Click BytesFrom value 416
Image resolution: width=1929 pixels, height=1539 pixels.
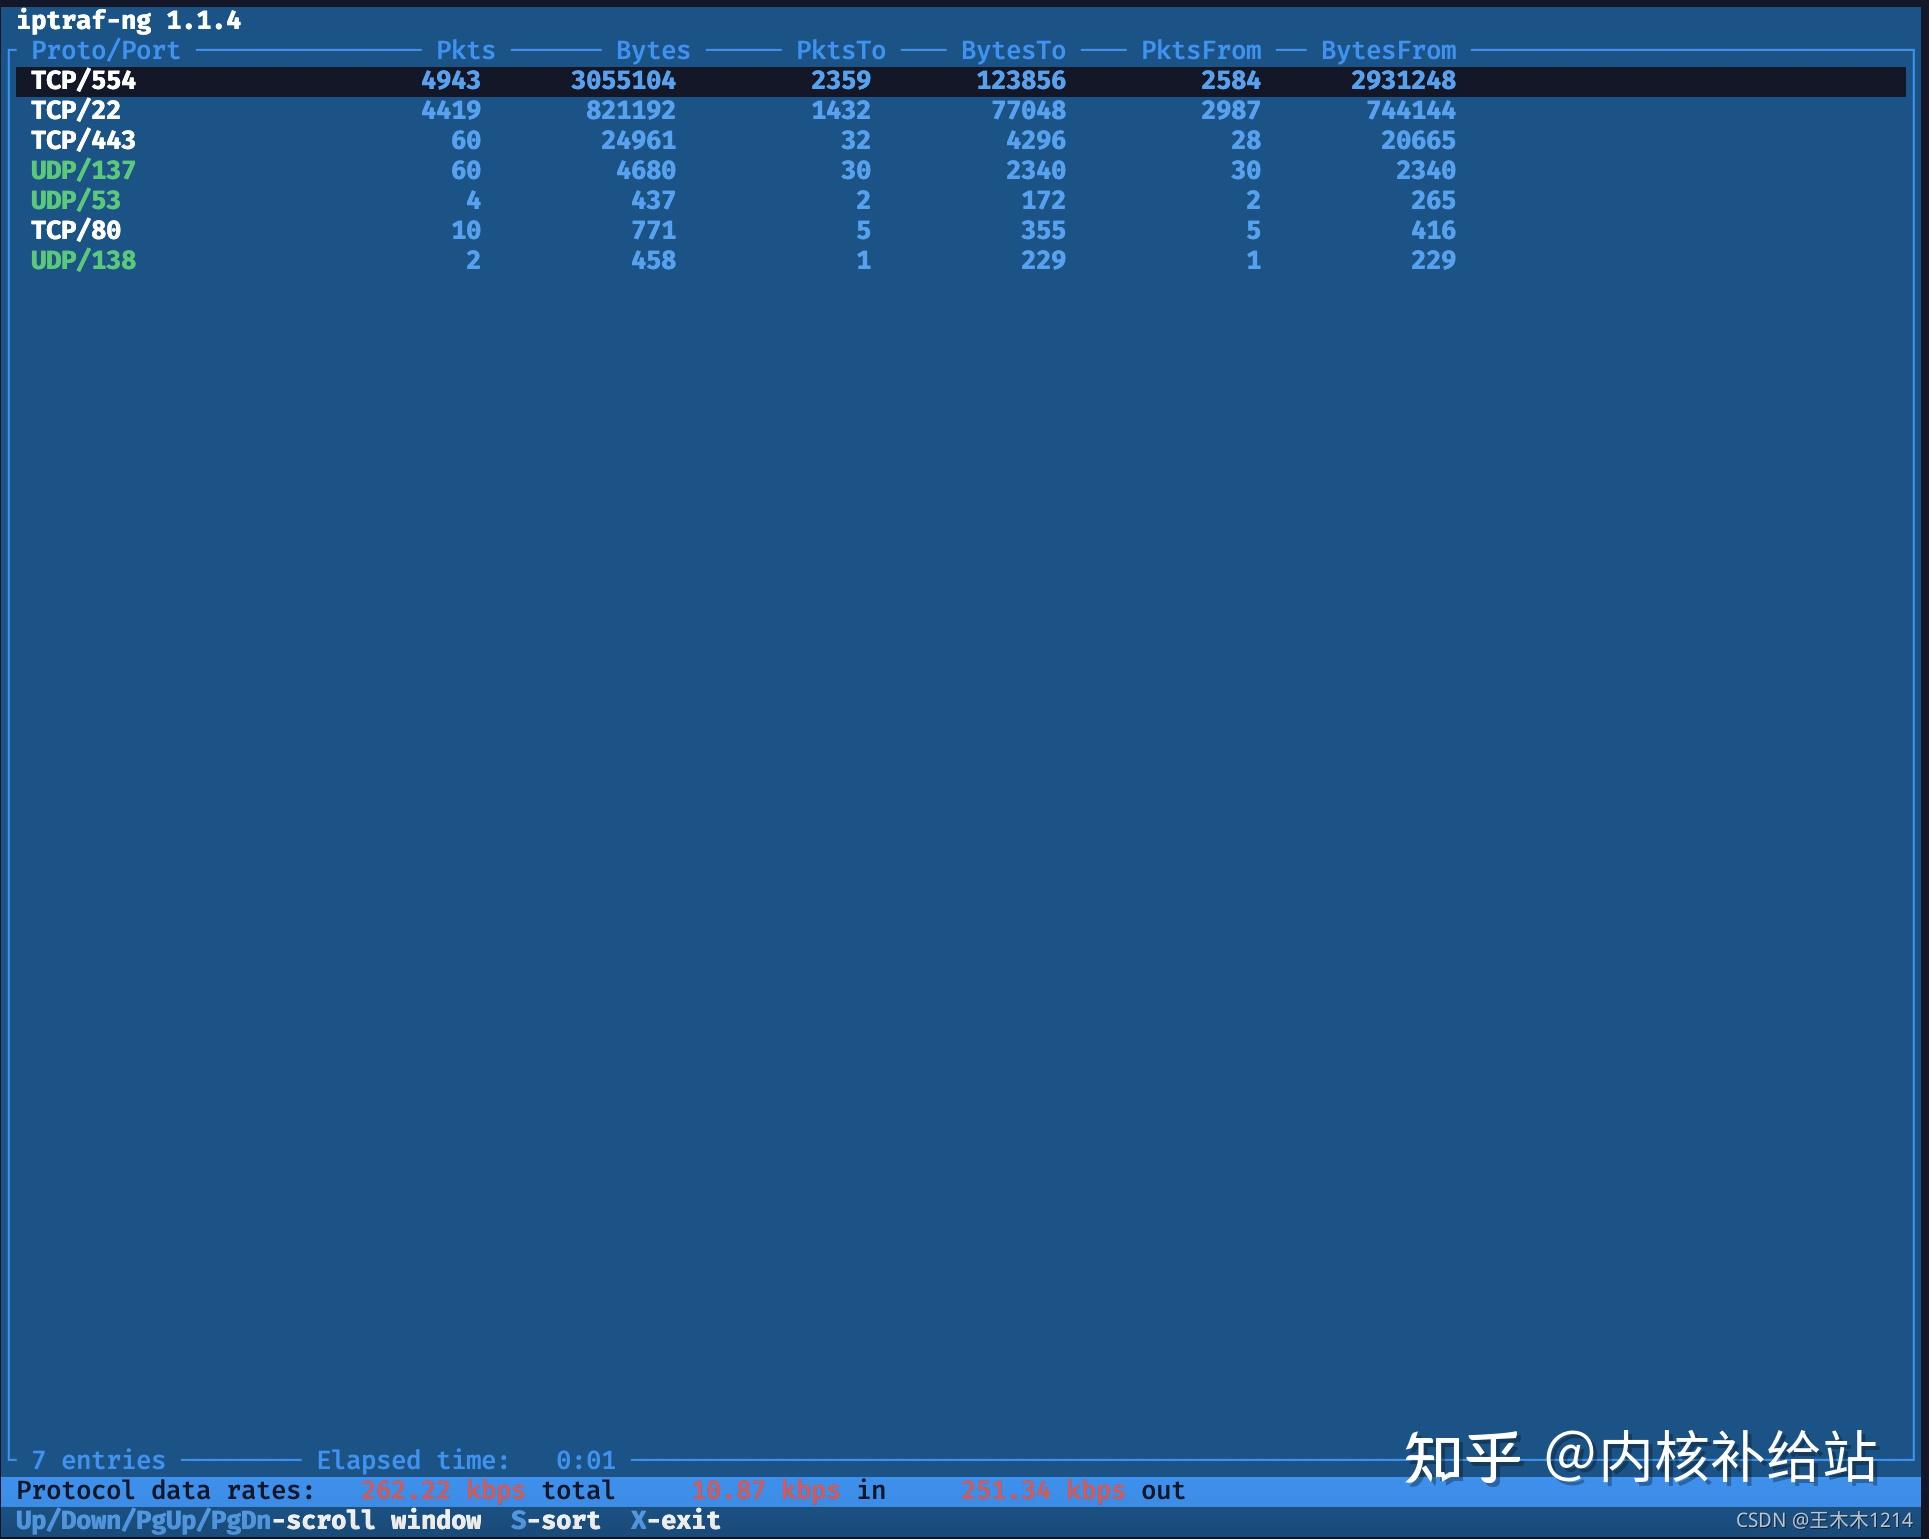click(1434, 231)
